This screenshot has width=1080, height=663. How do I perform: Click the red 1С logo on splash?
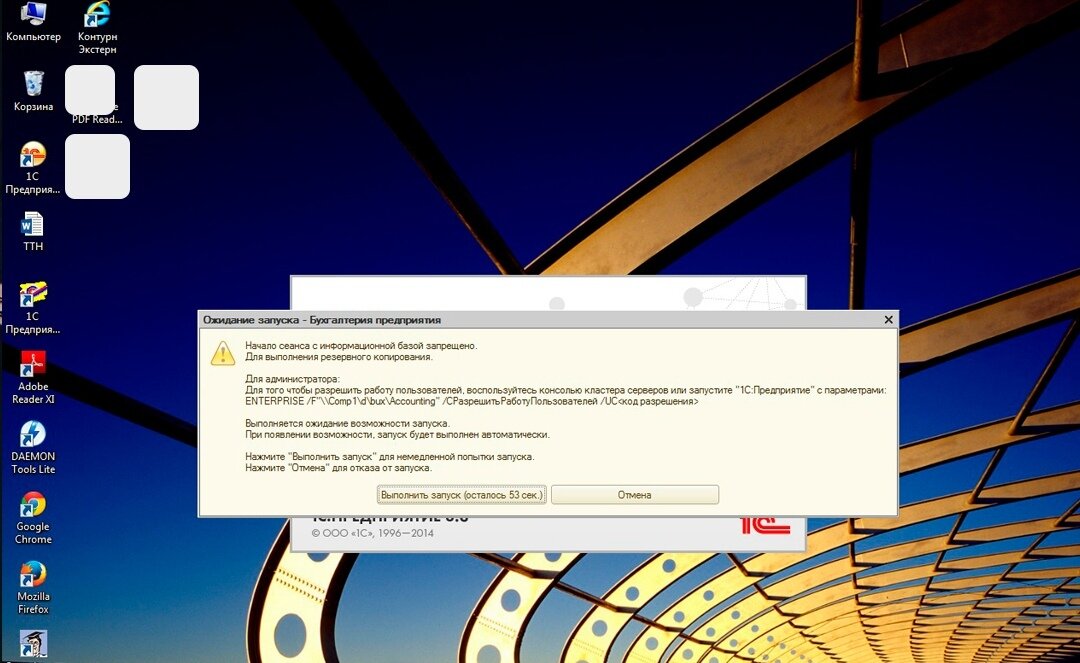click(x=765, y=525)
